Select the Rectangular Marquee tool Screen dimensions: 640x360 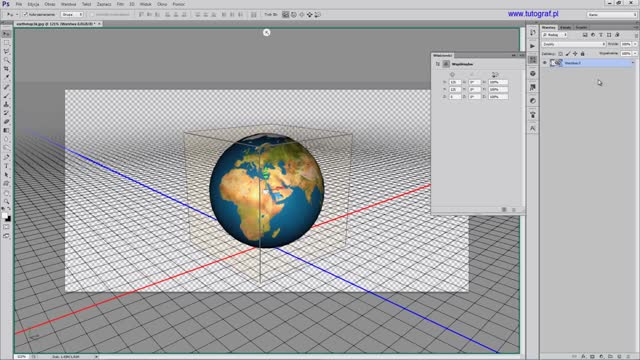pos(6,43)
